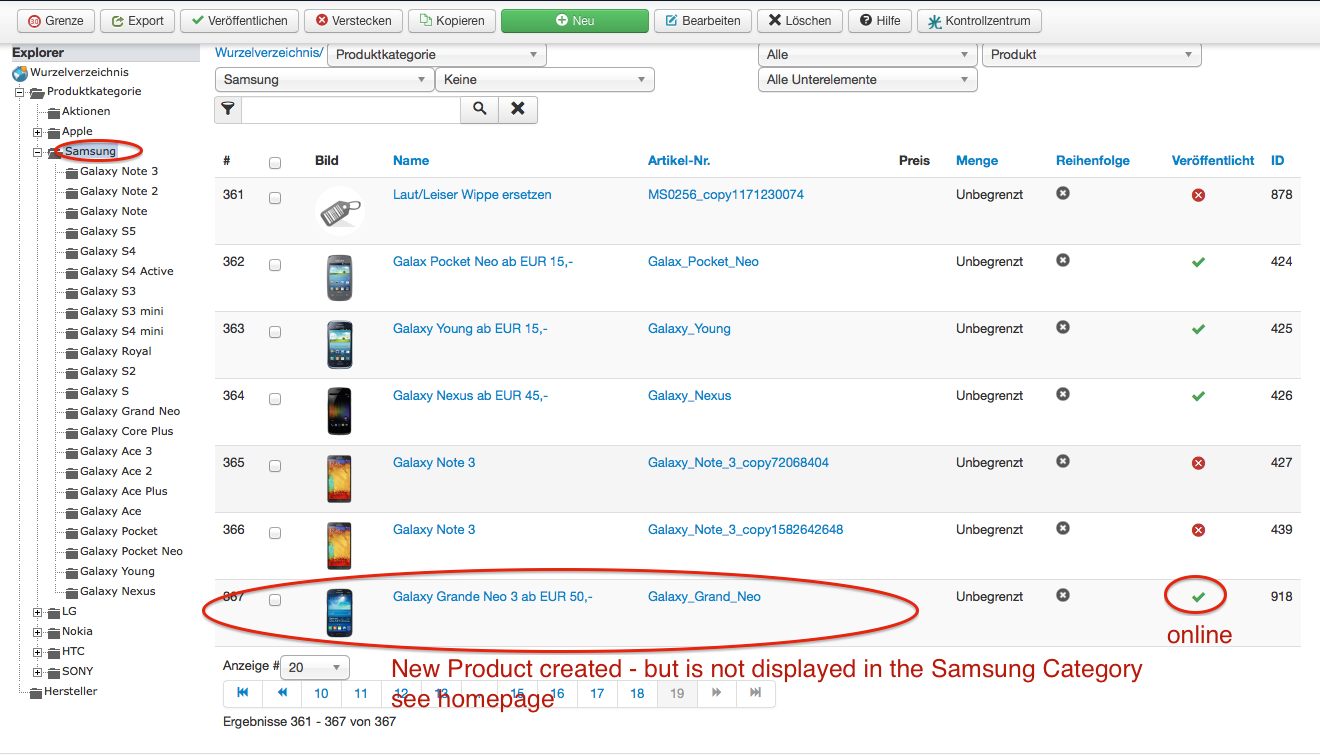Click the Verstecken button
Viewport: 1320px width, 755px height.
354,21
